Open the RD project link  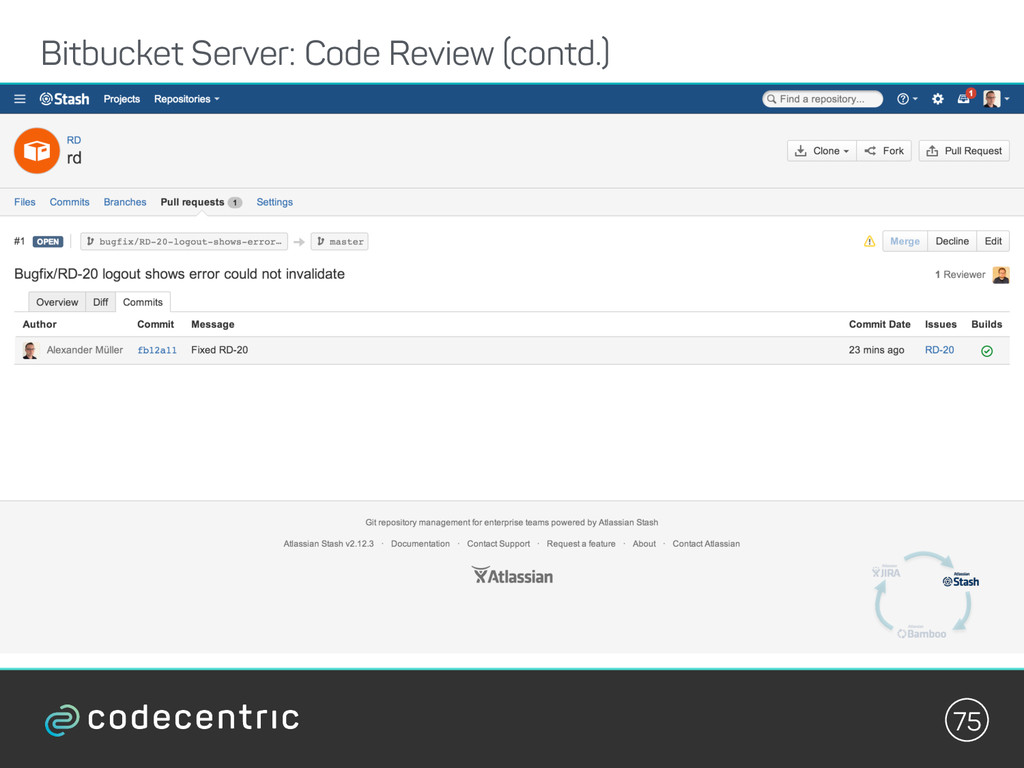tap(74, 140)
